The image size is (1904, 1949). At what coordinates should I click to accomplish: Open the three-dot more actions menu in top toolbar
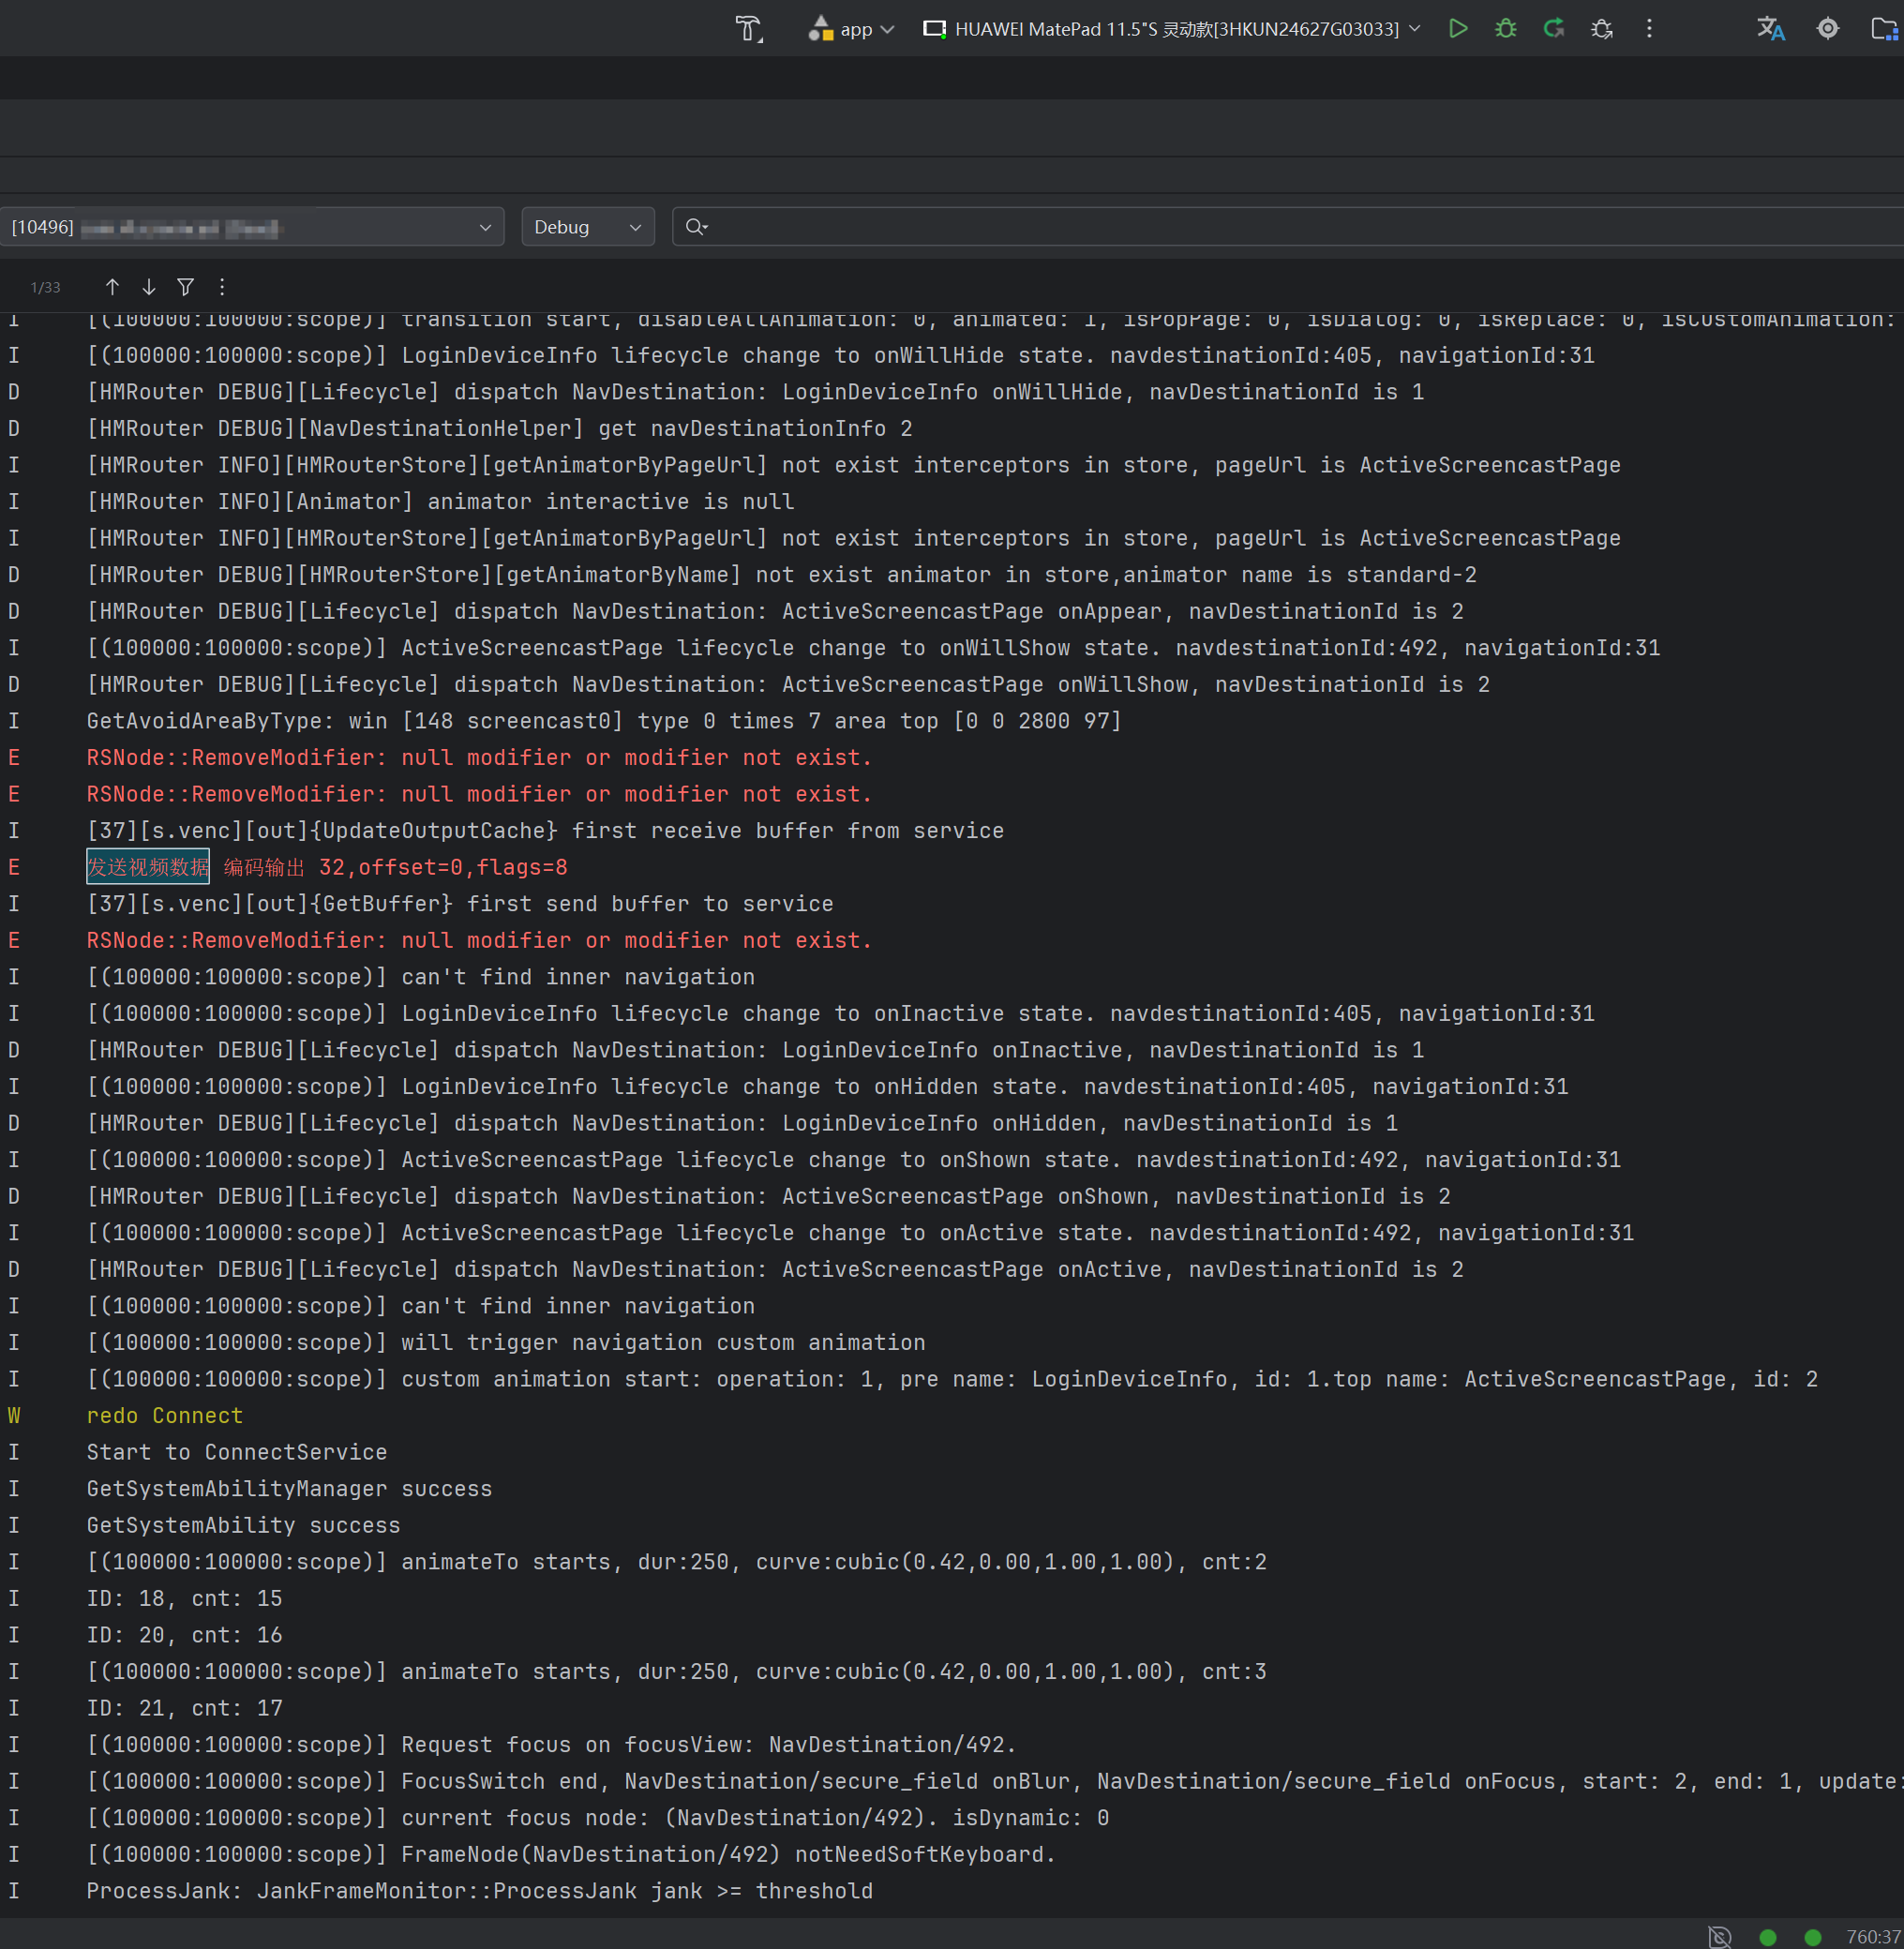click(x=1649, y=29)
